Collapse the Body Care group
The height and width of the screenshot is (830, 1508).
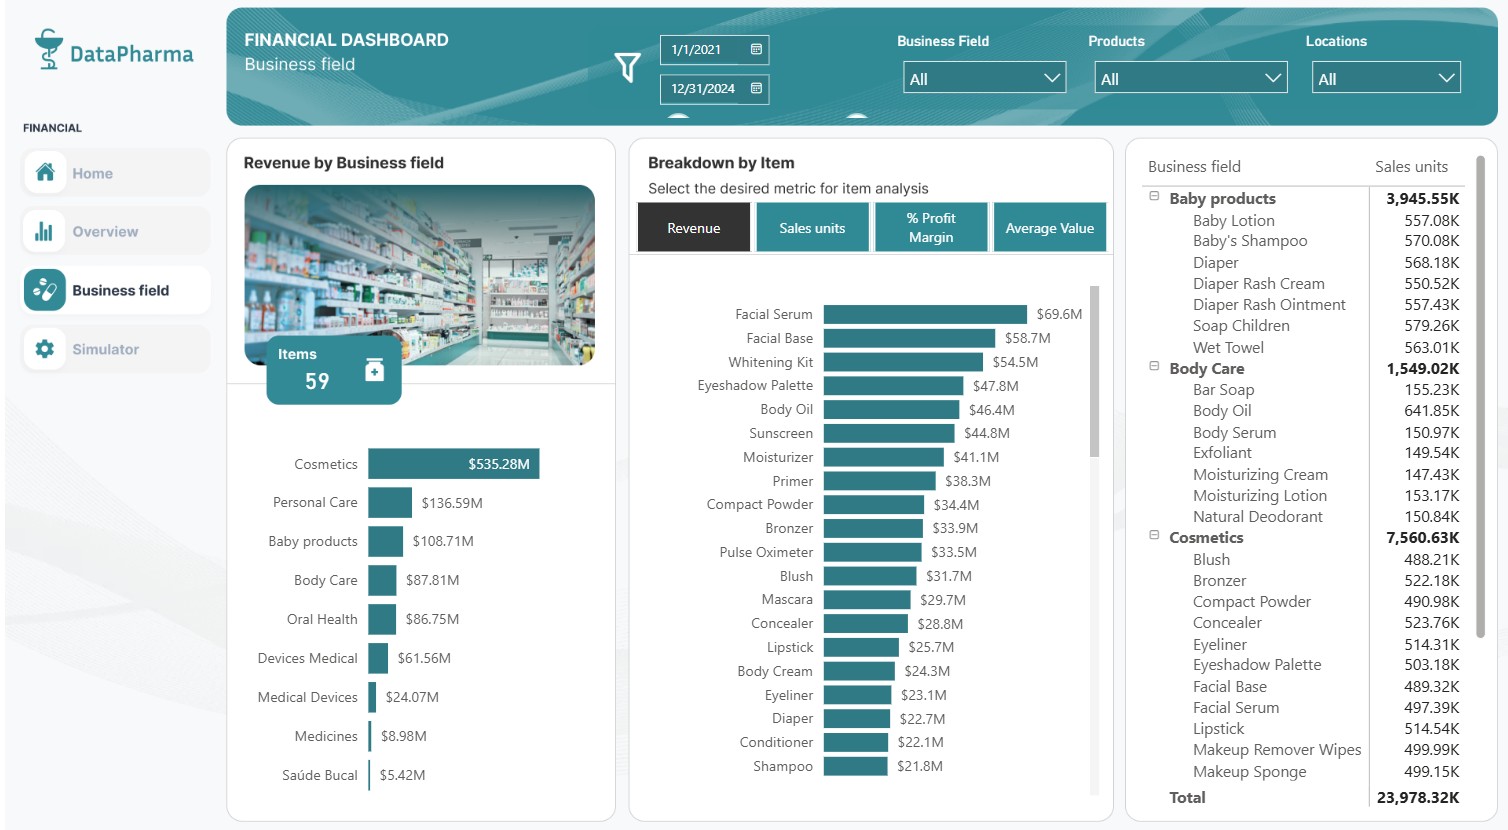[x=1154, y=367]
